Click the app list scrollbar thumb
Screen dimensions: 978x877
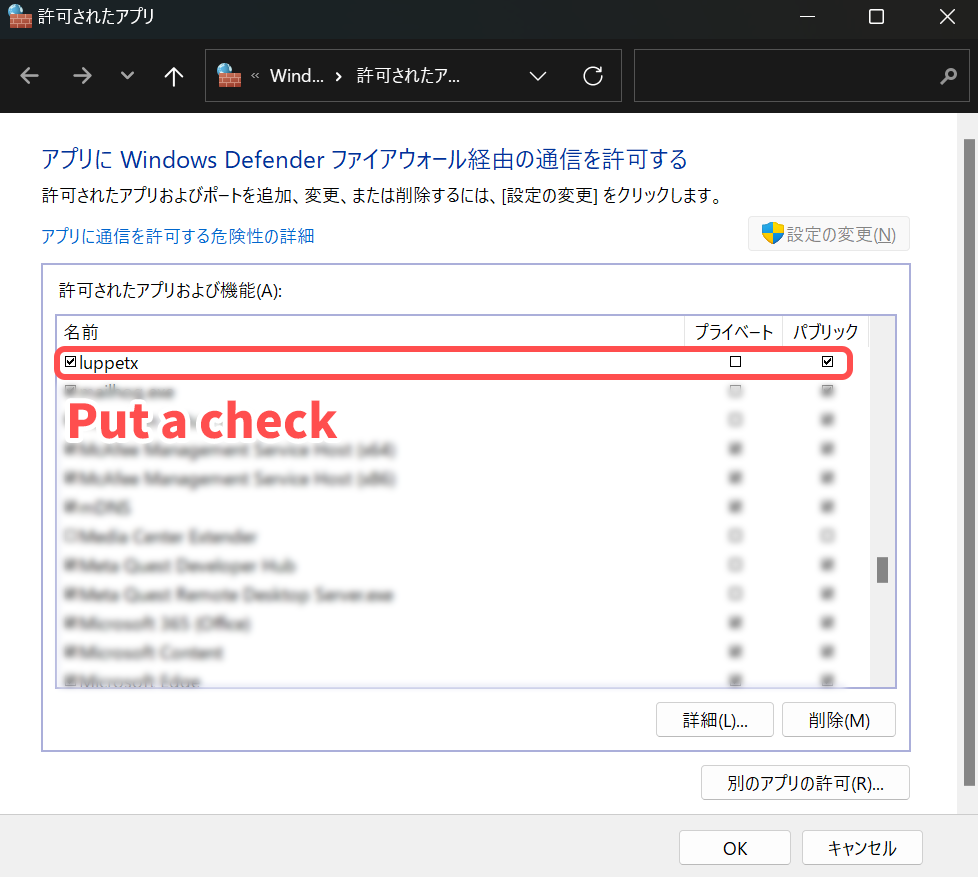pos(882,570)
